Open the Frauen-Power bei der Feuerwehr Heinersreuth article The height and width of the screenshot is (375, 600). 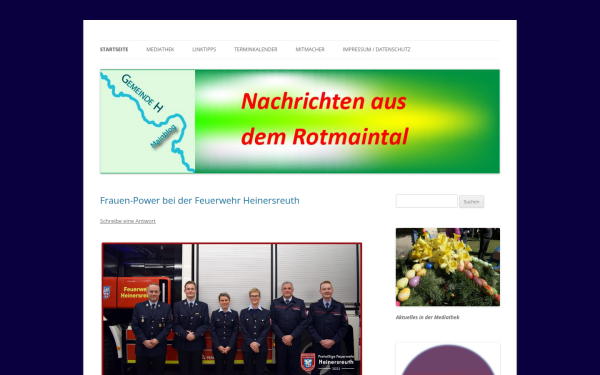click(x=200, y=201)
